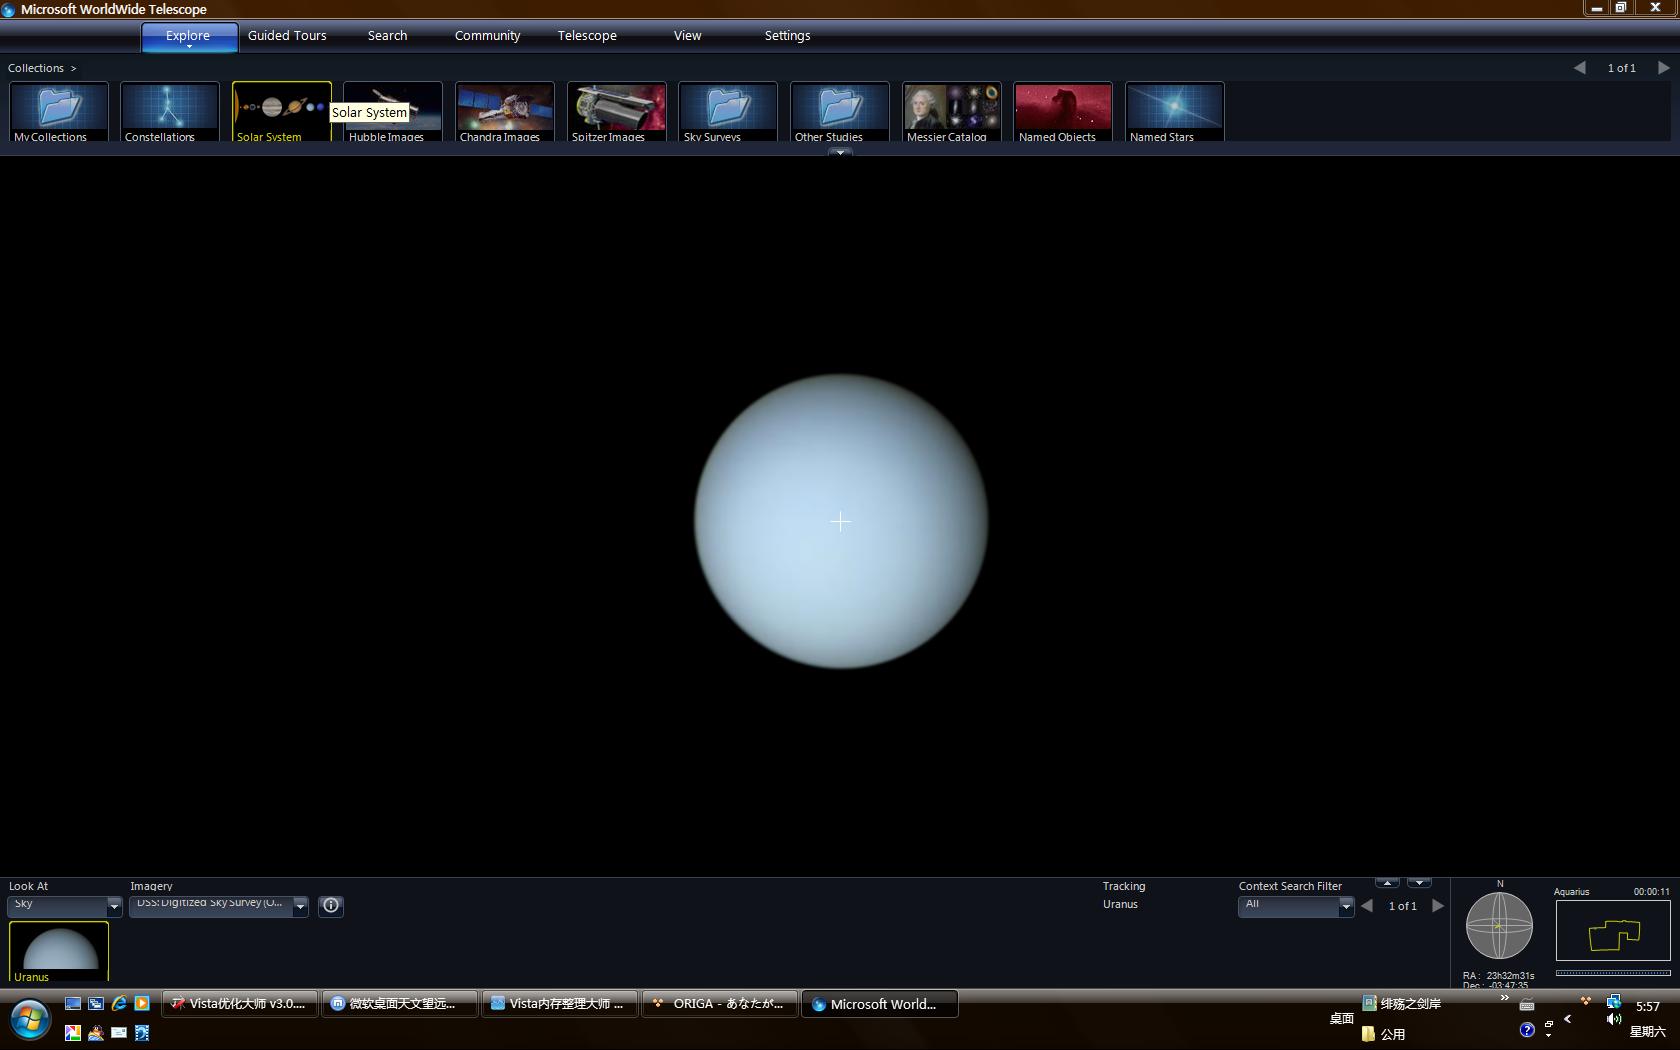This screenshot has width=1680, height=1050.
Task: Go to next context results page
Action: coord(1438,905)
